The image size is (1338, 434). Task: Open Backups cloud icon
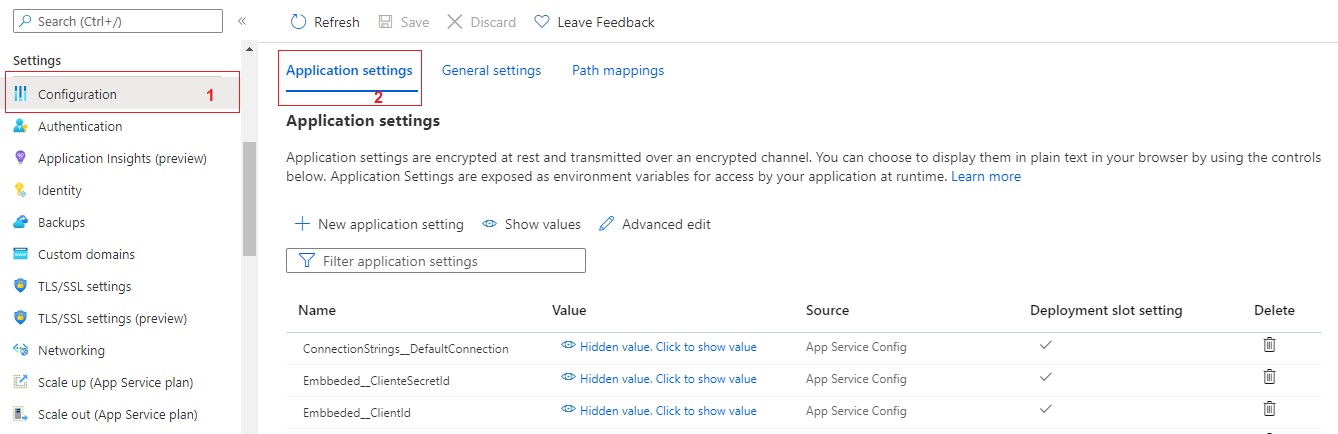click(x=20, y=223)
